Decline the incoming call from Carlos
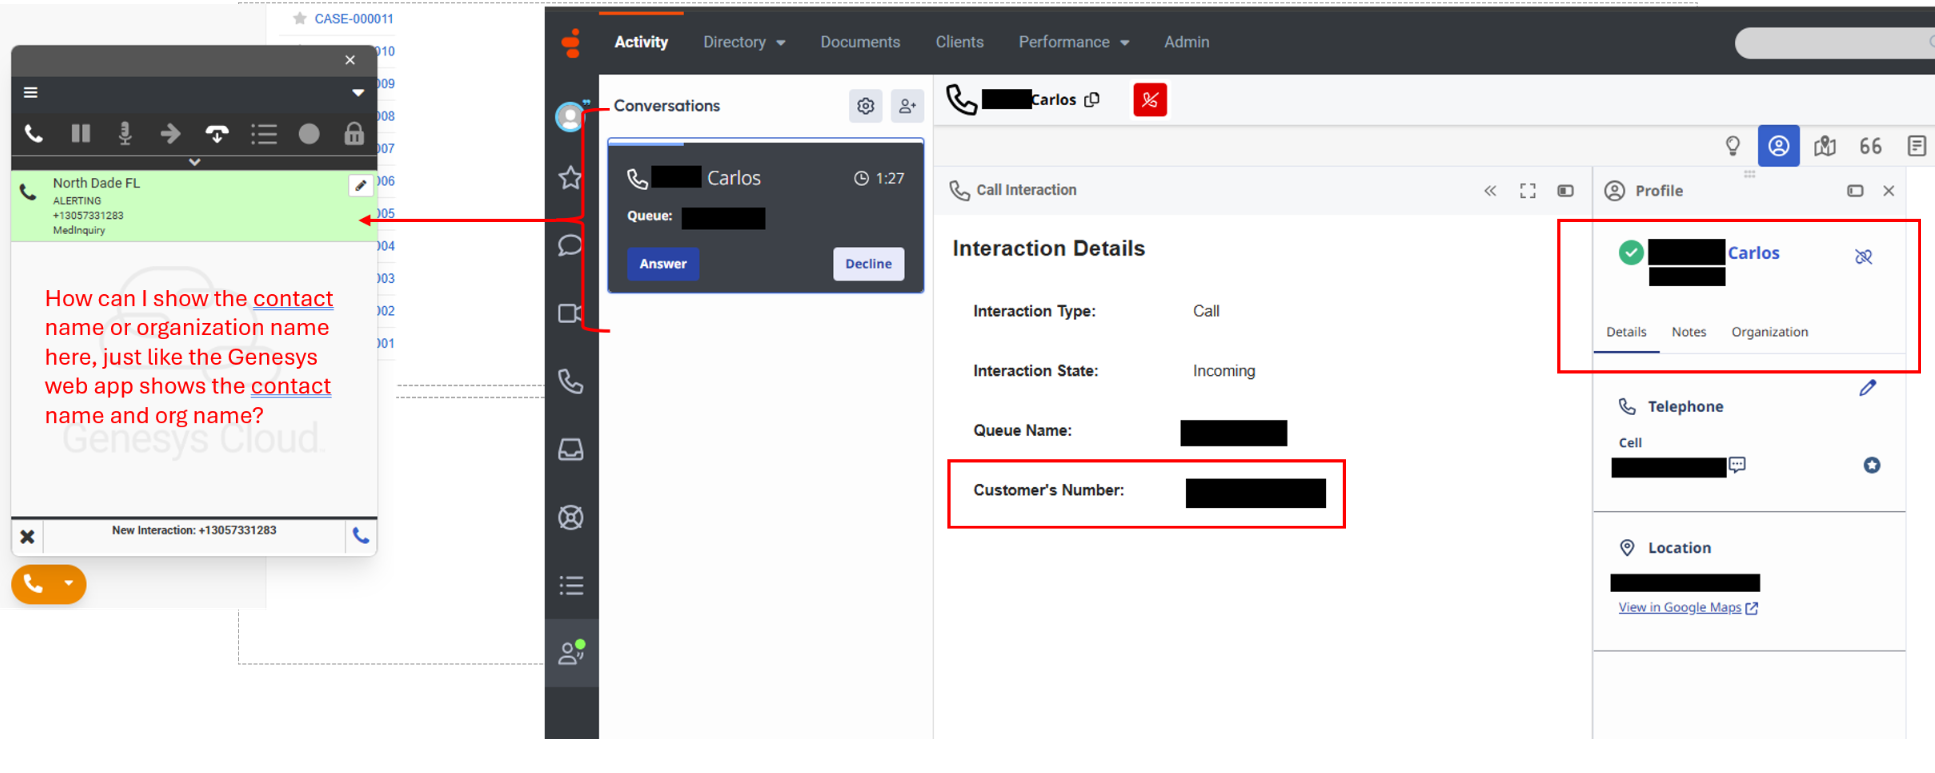1935x773 pixels. coord(868,264)
